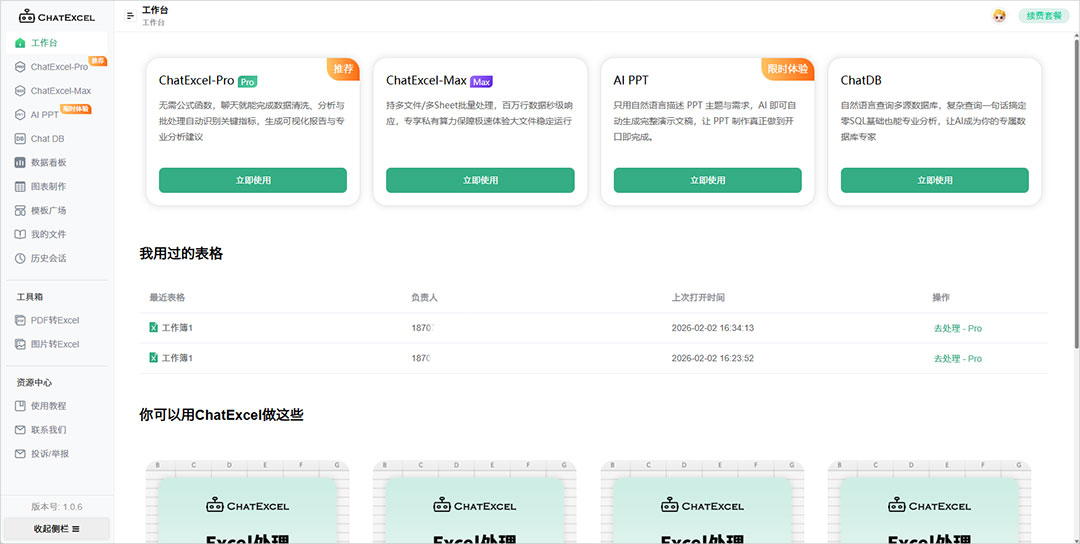This screenshot has height=544, width=1080.
Task: Click the ChatExcel robot logo icon
Action: coord(27,17)
